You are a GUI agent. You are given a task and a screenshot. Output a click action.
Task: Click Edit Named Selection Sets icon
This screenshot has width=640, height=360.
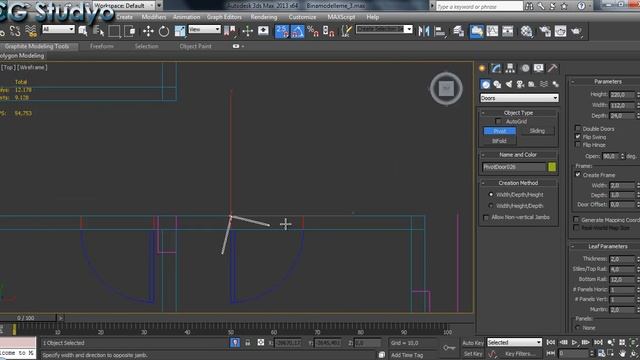coord(346,31)
